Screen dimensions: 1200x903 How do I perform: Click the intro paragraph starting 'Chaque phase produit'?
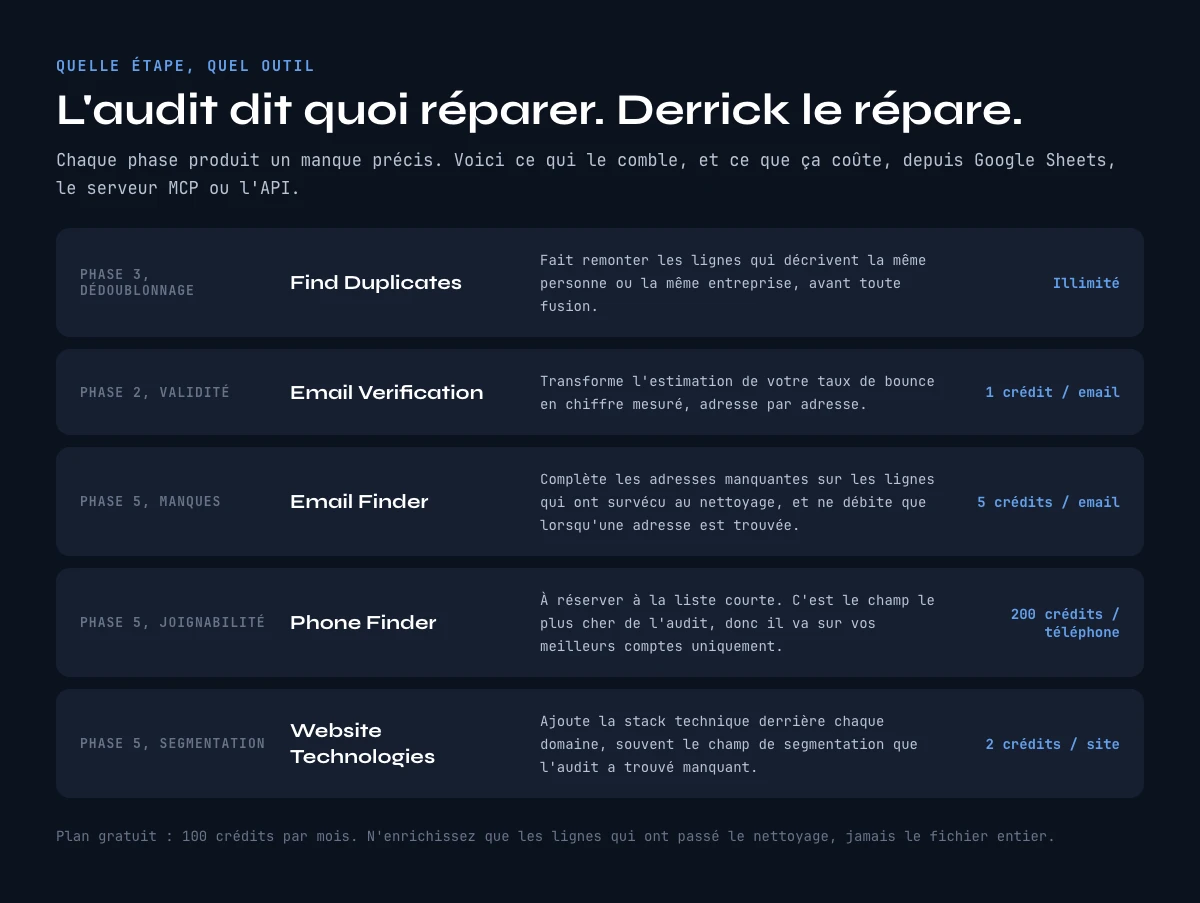point(586,174)
